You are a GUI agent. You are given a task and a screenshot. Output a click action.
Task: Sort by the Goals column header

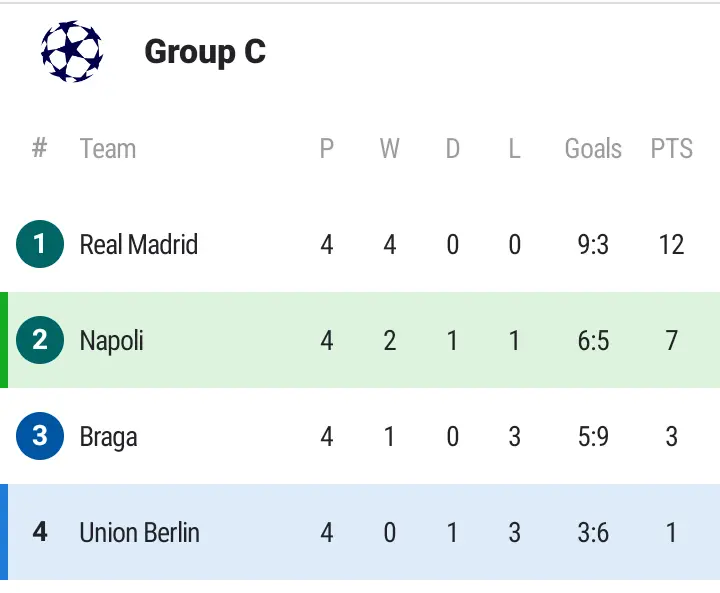(x=593, y=149)
